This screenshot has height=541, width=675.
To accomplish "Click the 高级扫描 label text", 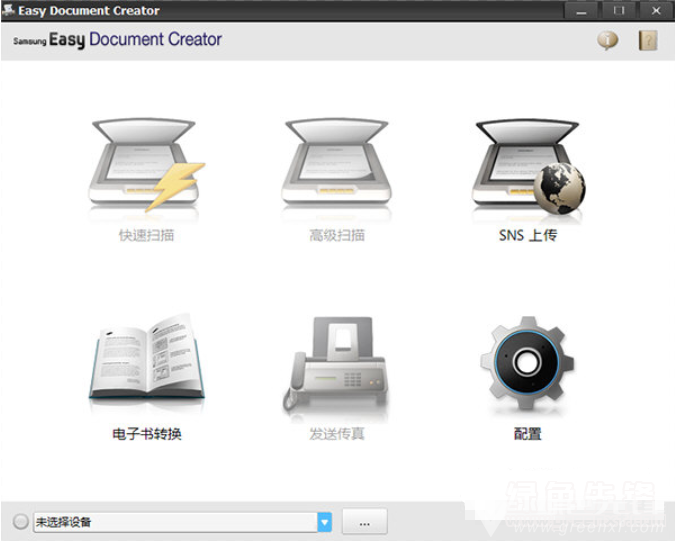I will tap(337, 235).
